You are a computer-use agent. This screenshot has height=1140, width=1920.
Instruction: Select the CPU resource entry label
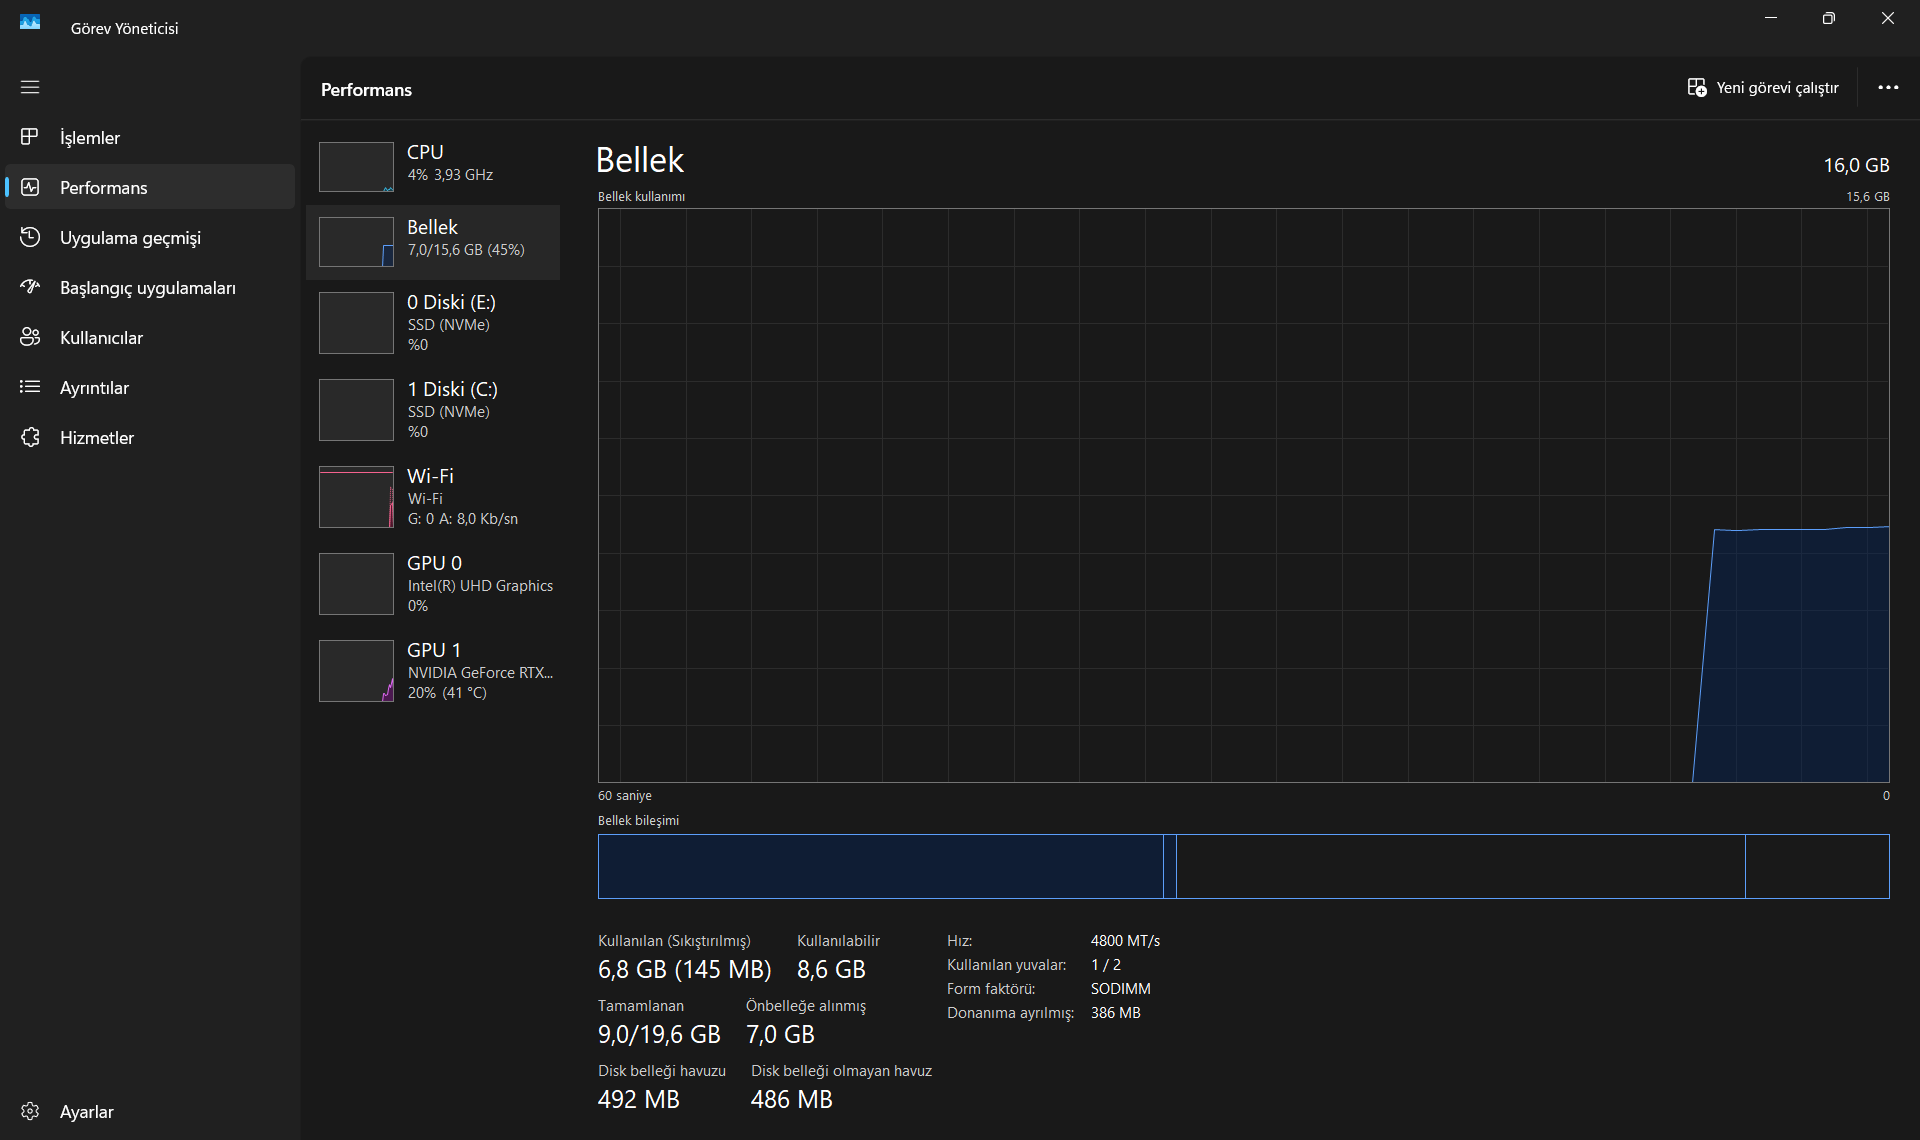(x=425, y=152)
